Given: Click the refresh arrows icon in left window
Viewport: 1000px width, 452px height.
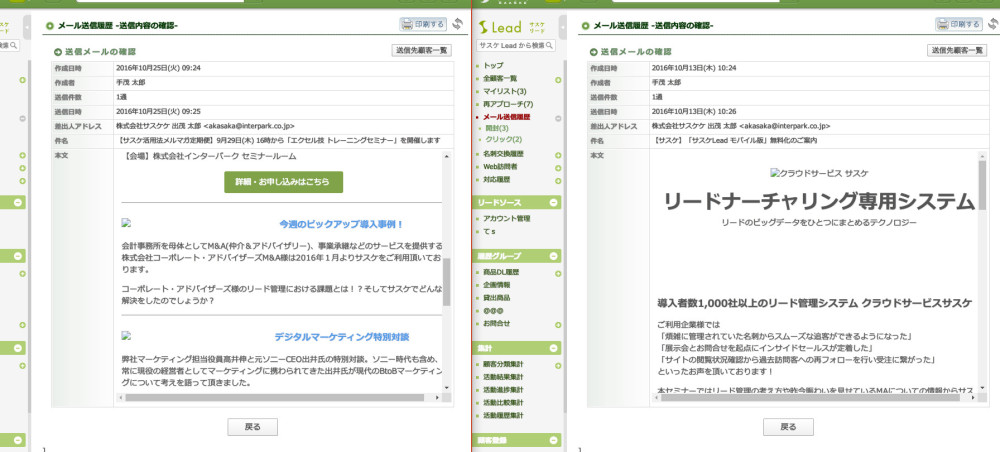Looking at the screenshot, I should coord(458,24).
